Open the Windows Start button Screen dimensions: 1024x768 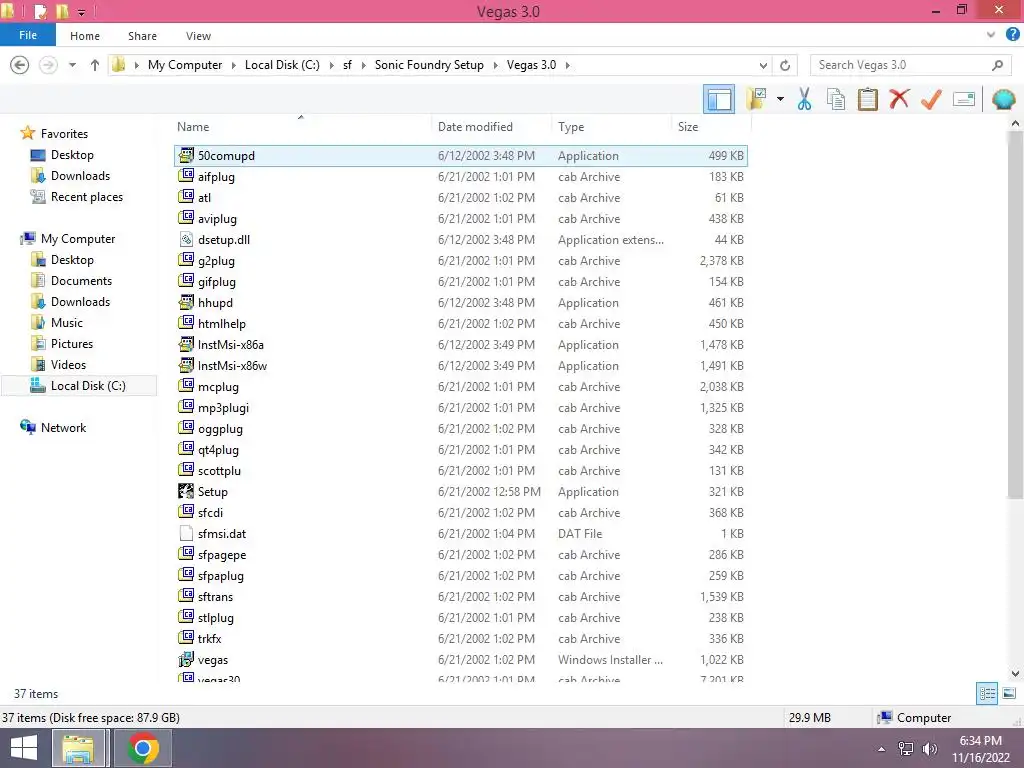point(24,748)
